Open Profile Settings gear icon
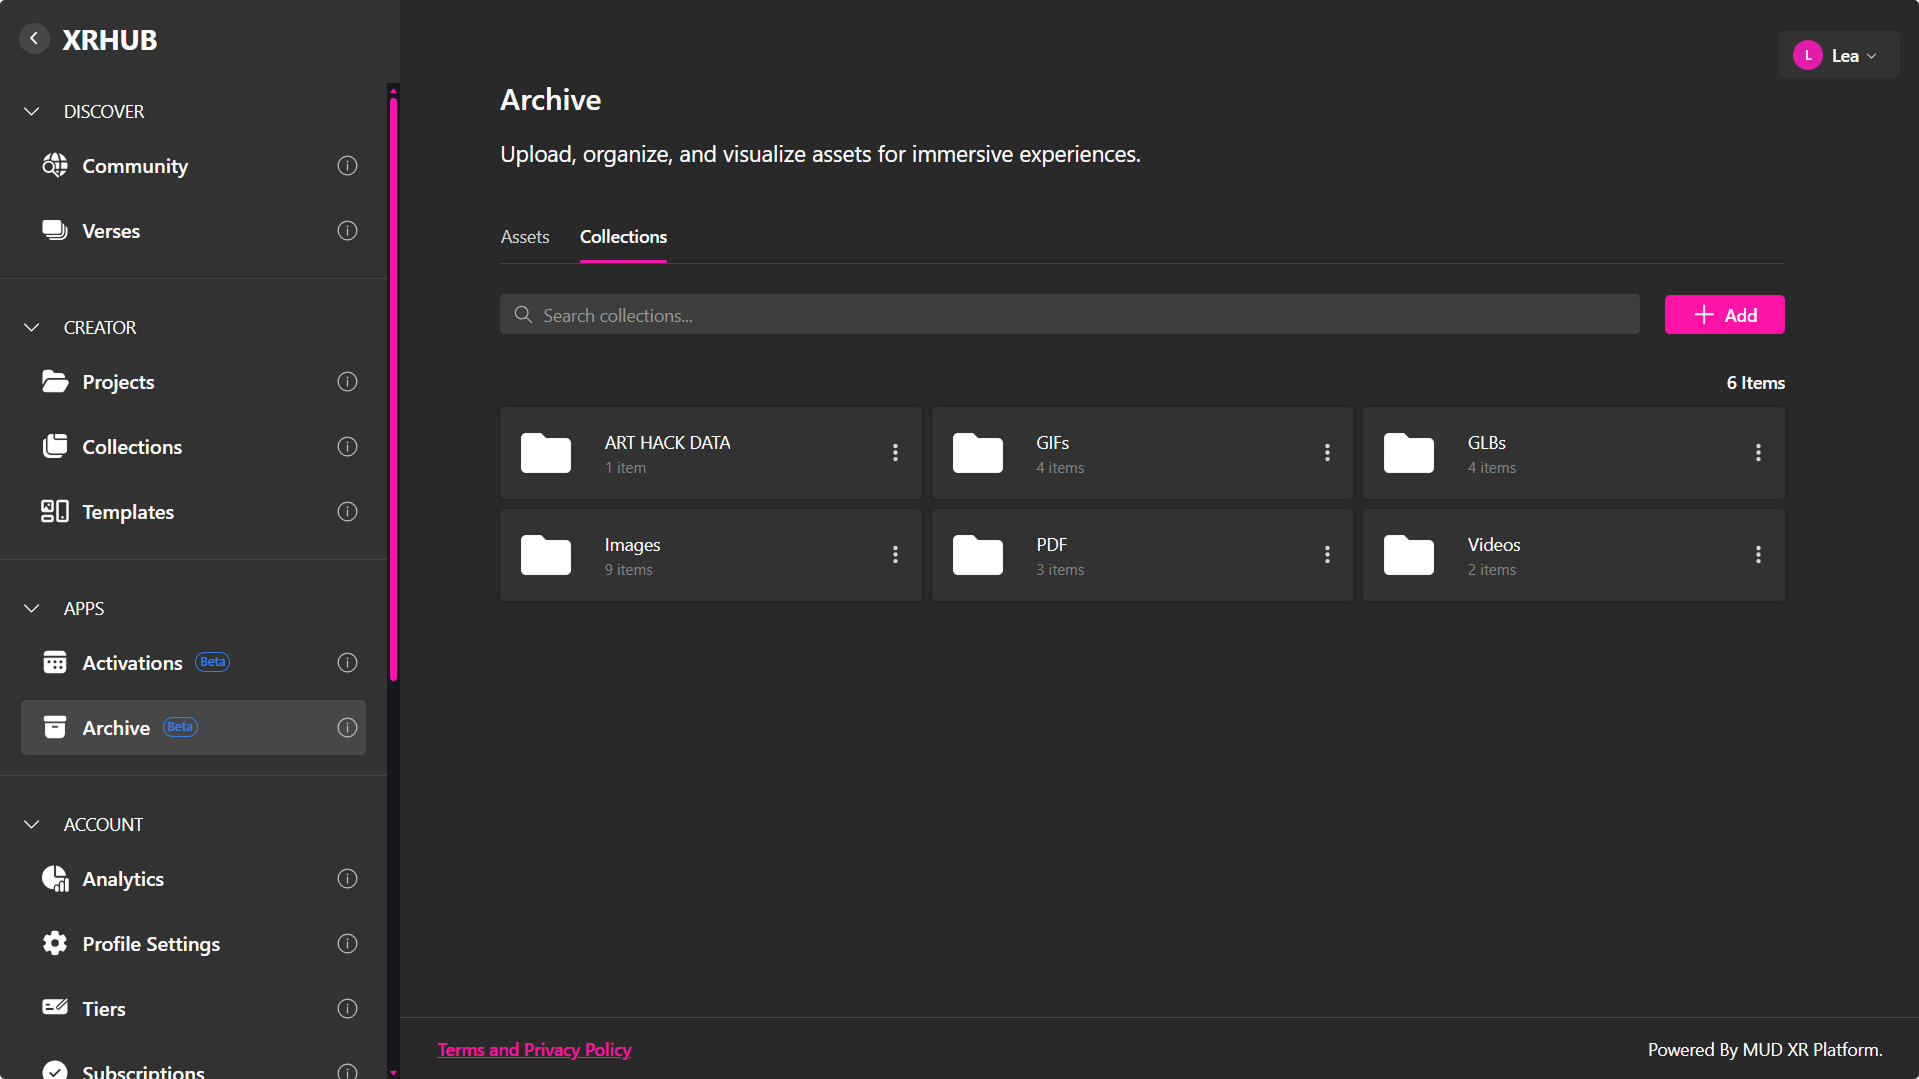Viewport: 1919px width, 1079px height. click(x=55, y=943)
